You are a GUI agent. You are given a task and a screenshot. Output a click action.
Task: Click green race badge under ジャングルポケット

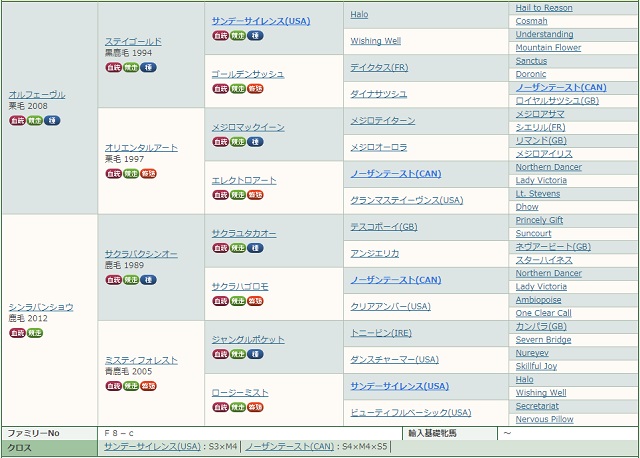click(x=238, y=354)
